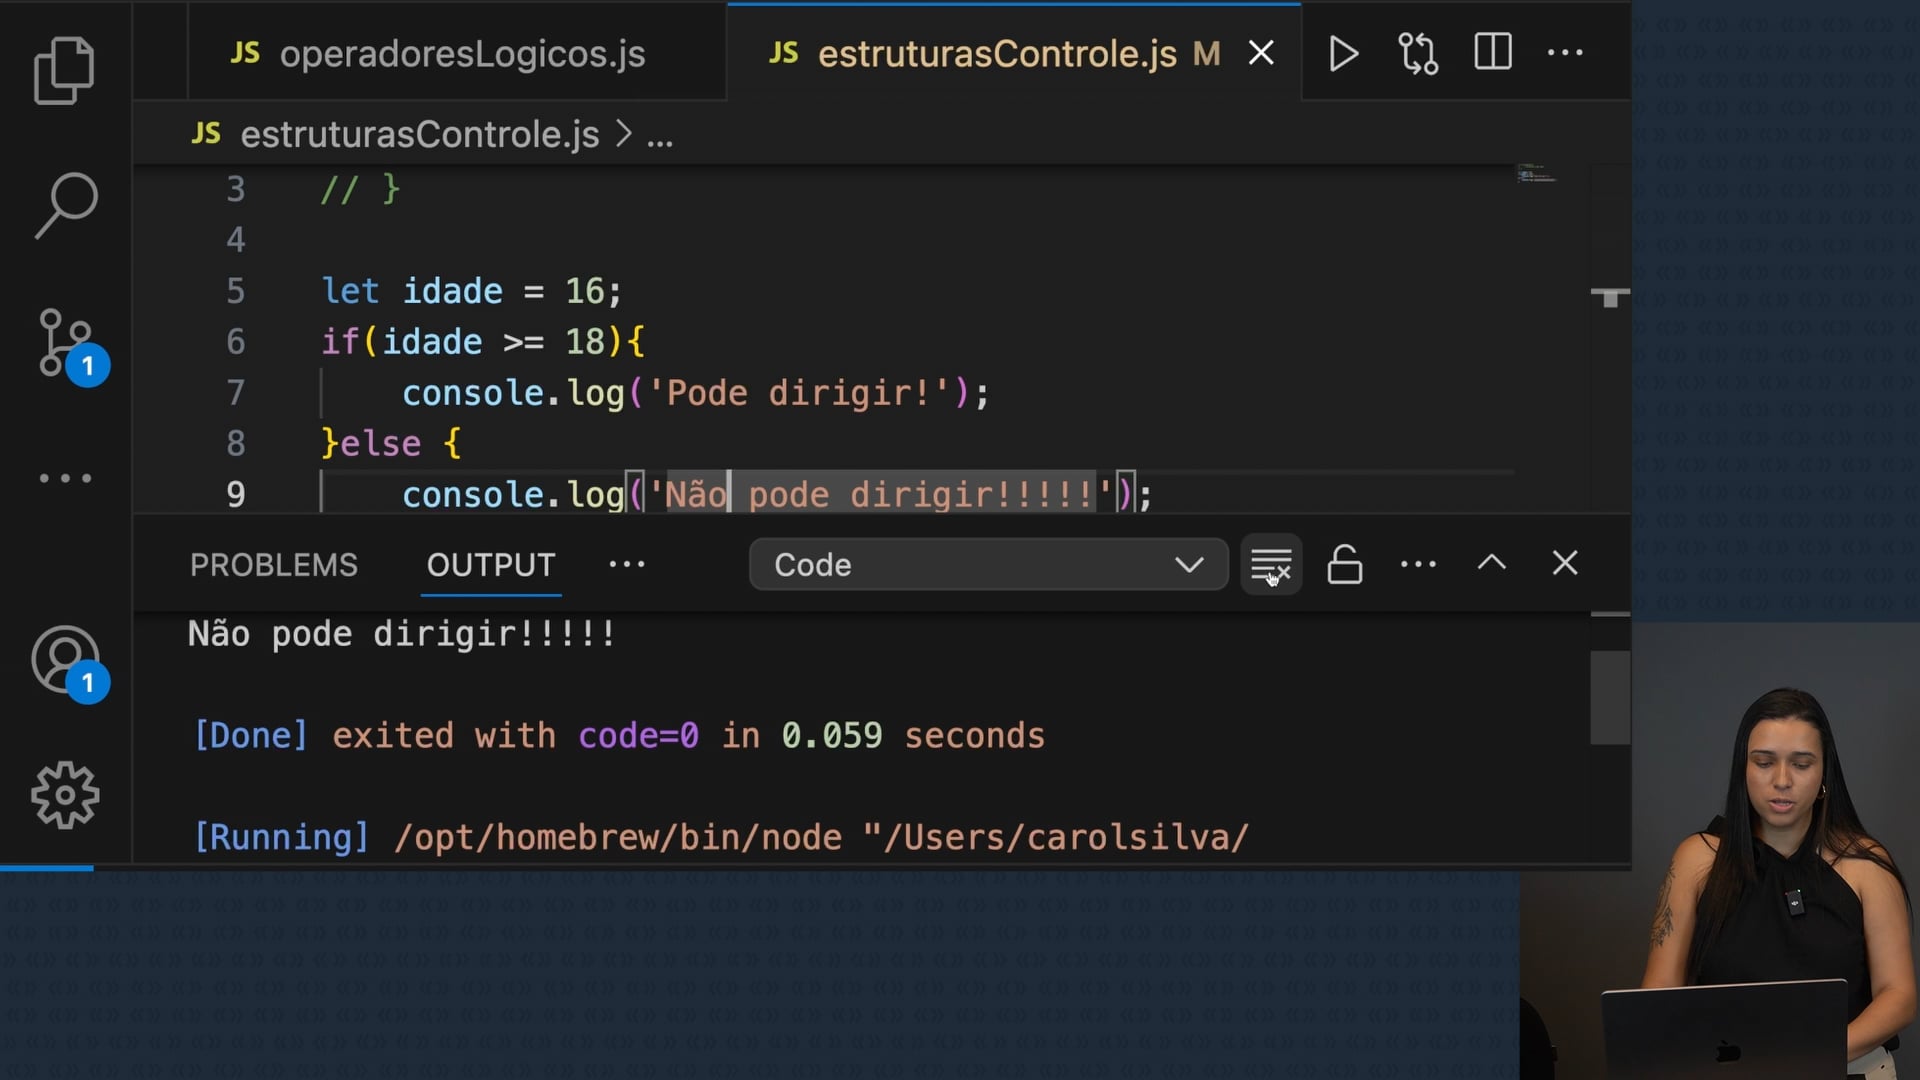Toggle output auto-scroll lock
This screenshot has width=1920, height=1080.
[x=1344, y=565]
